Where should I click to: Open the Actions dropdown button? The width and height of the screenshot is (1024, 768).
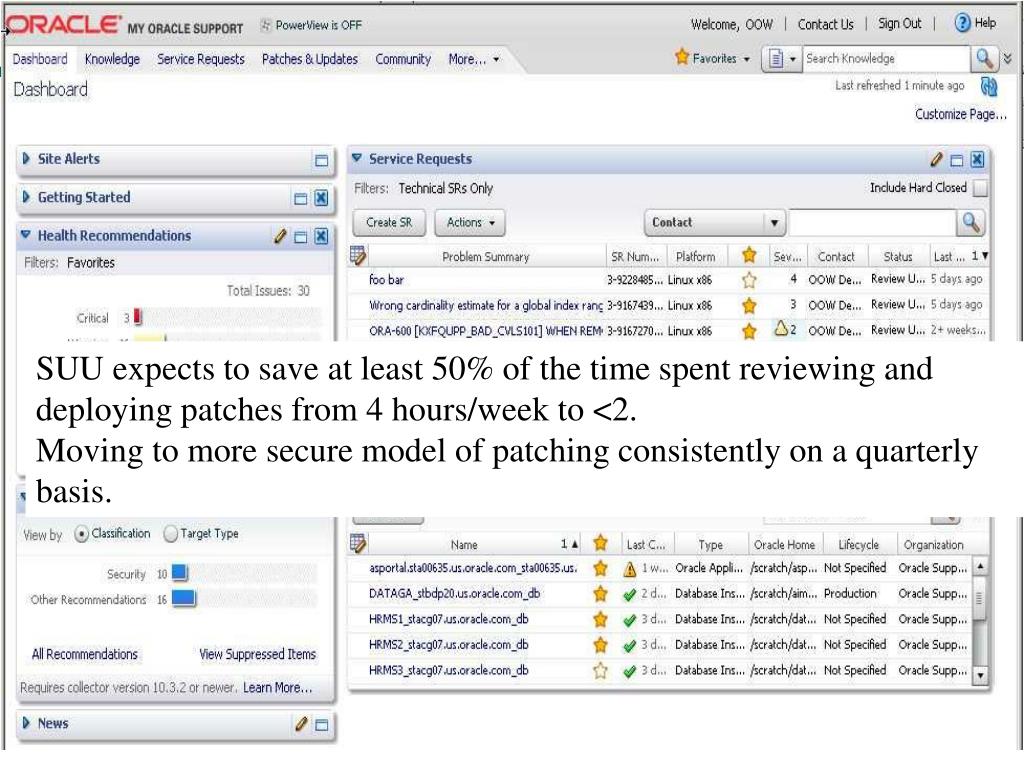click(470, 223)
